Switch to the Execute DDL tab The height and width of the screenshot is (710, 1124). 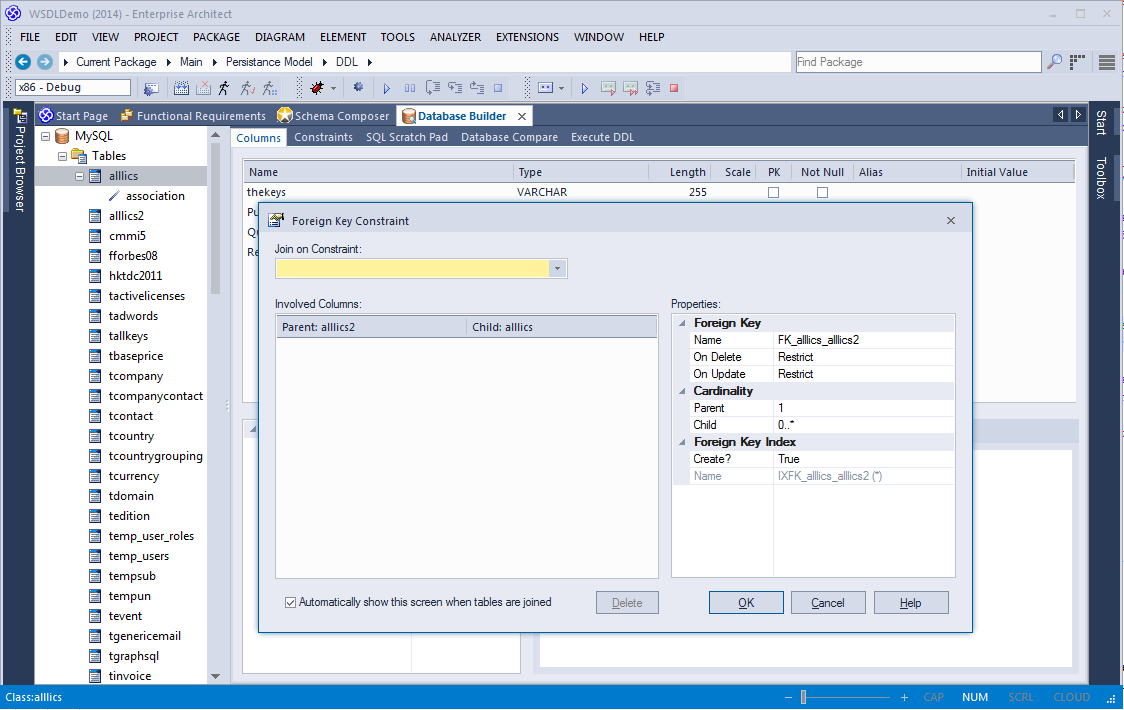602,137
